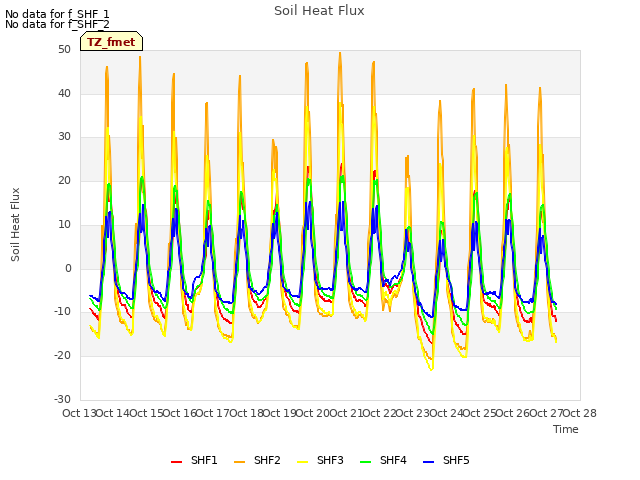Click the blue SHF5 legend swatch
640x480 pixels.
(x=429, y=462)
